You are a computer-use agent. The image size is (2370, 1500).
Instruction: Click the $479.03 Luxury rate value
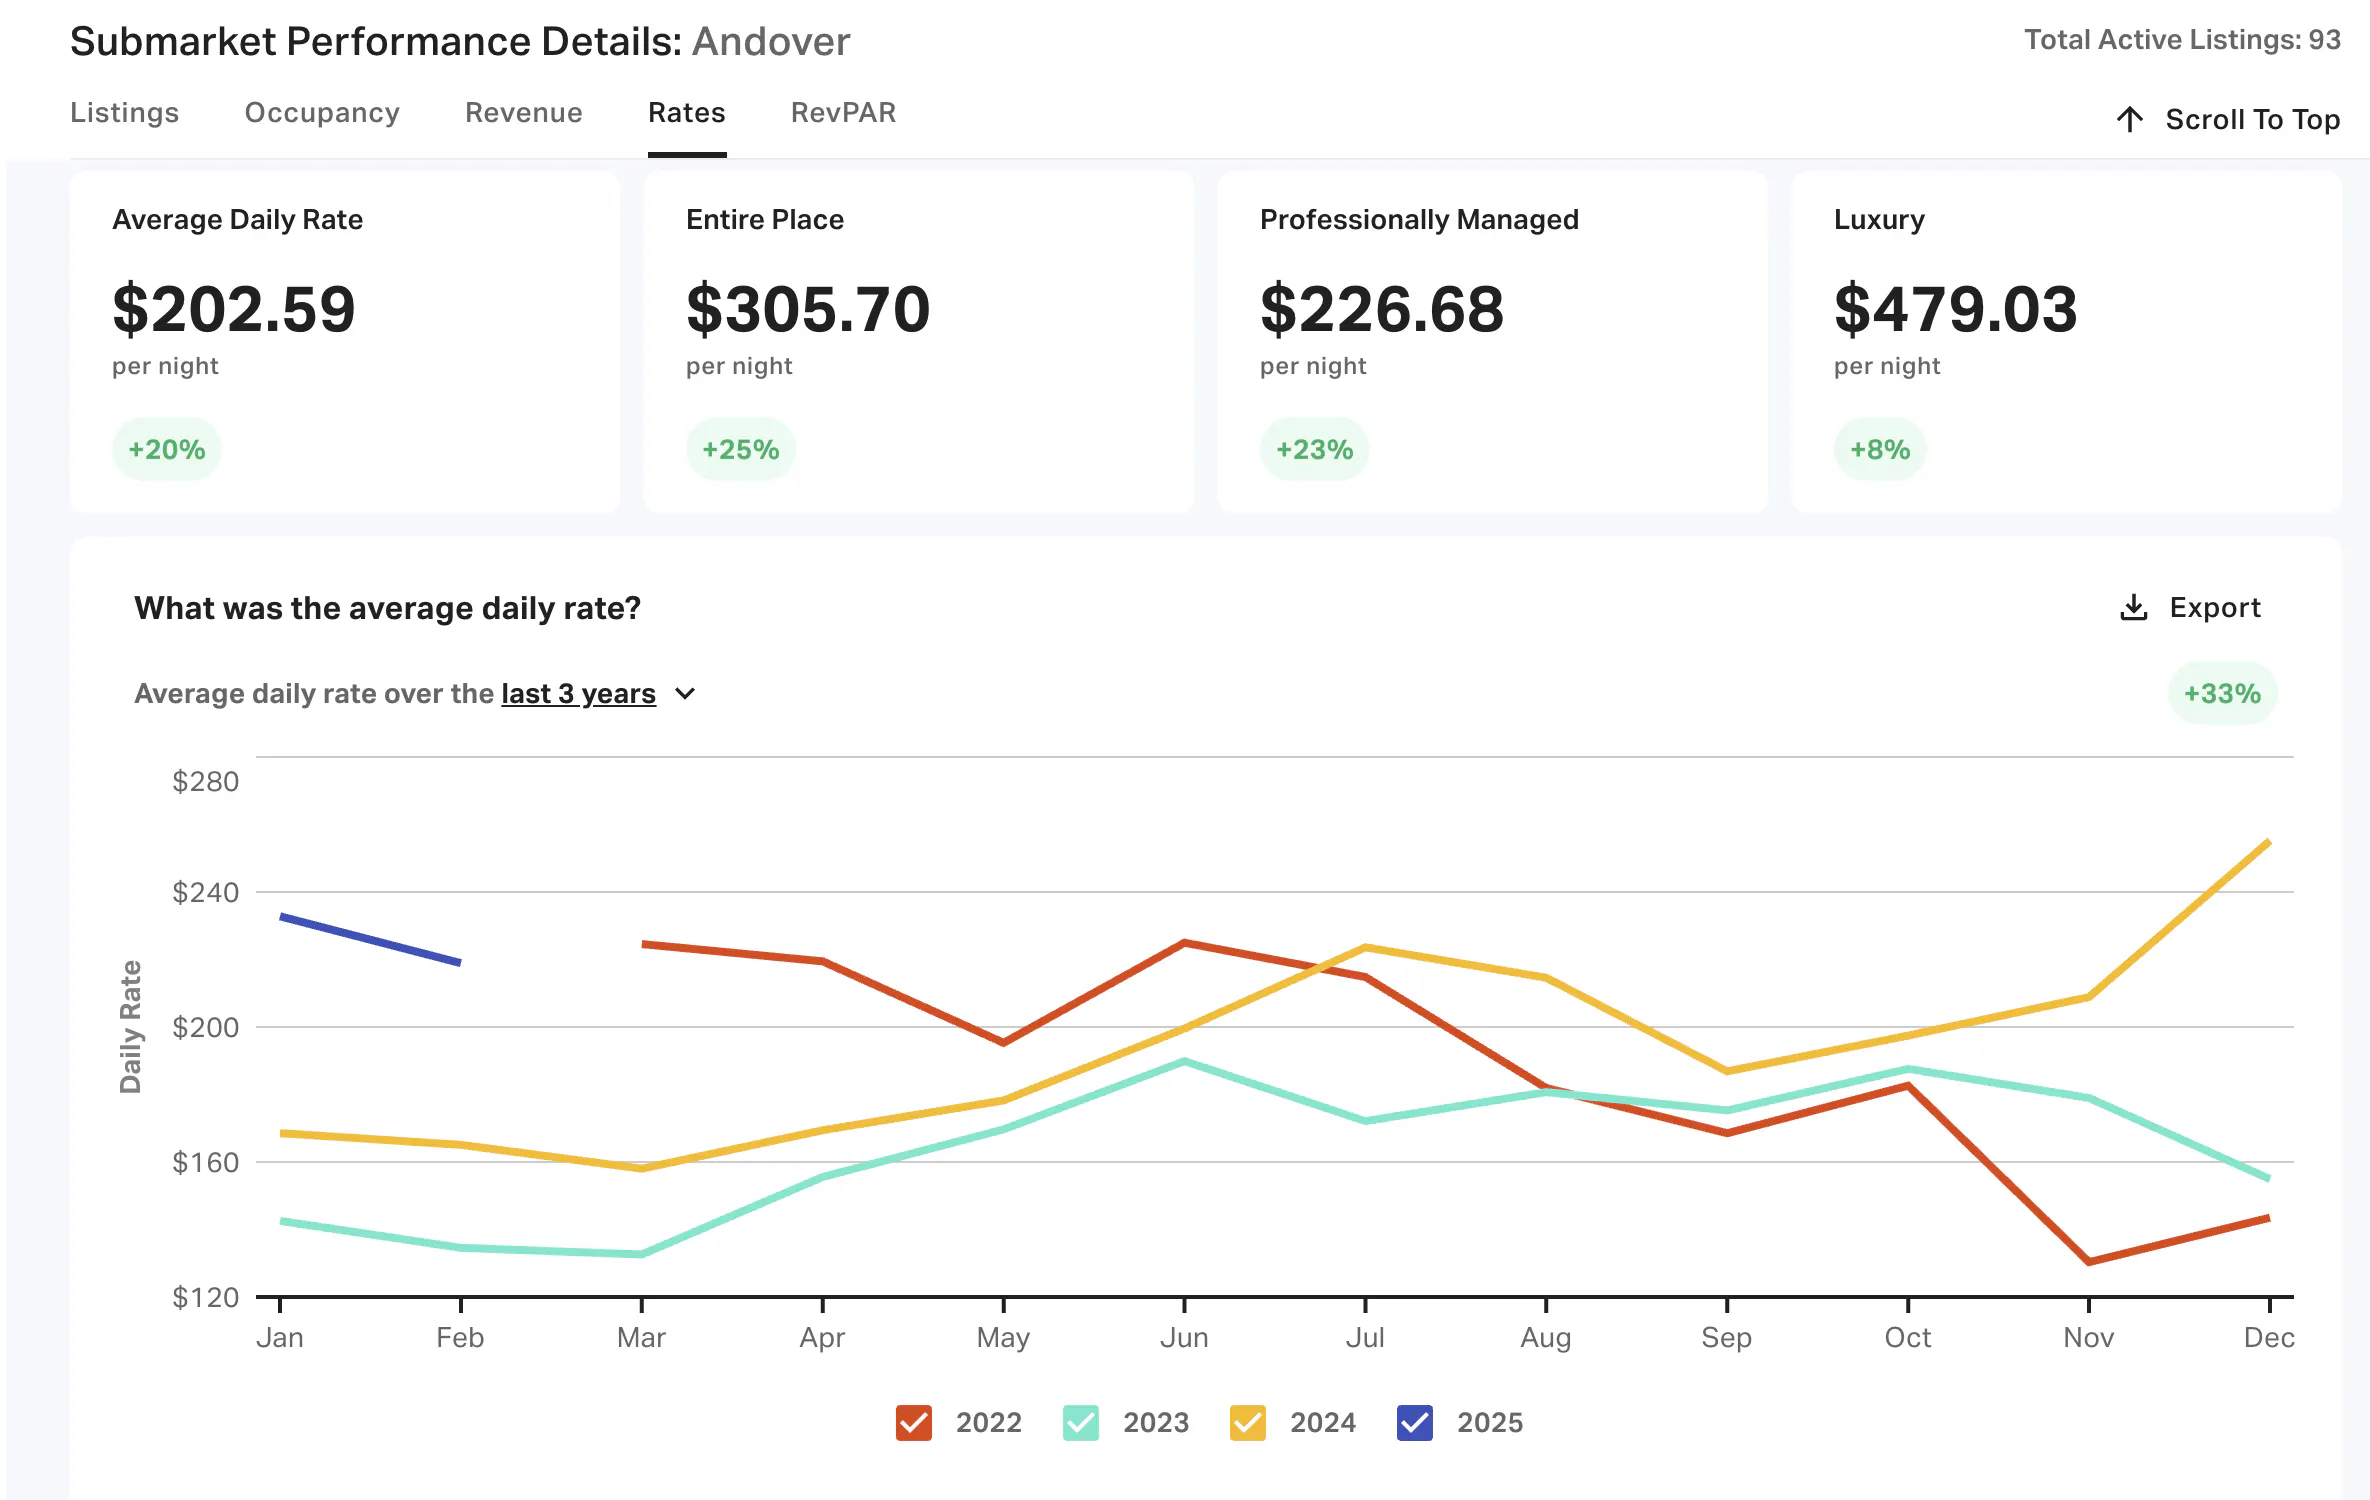coord(1956,309)
